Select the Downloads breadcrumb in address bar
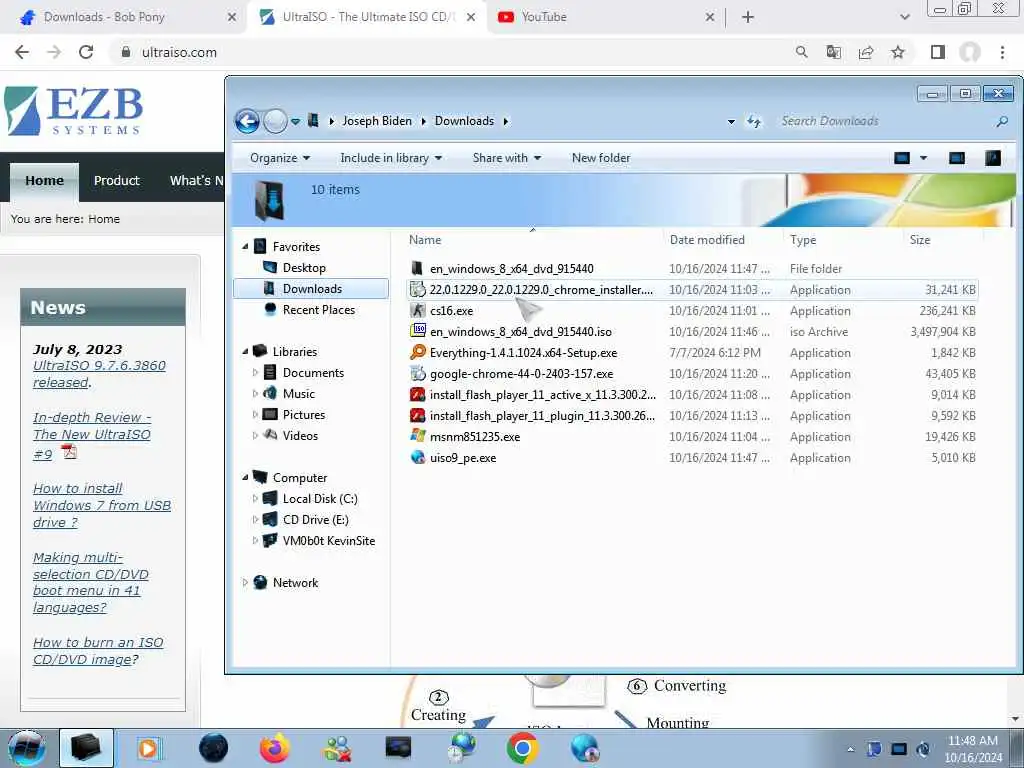 464,121
